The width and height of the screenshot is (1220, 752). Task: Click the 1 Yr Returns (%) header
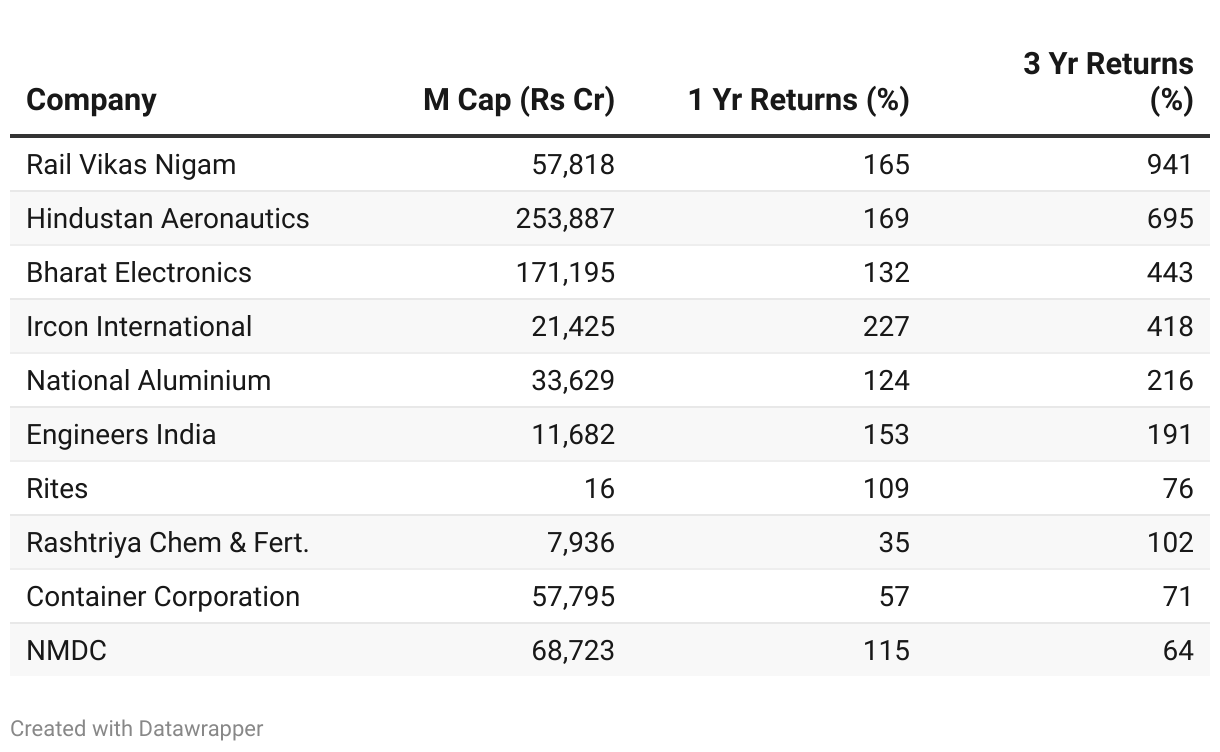pyautogui.click(x=798, y=100)
